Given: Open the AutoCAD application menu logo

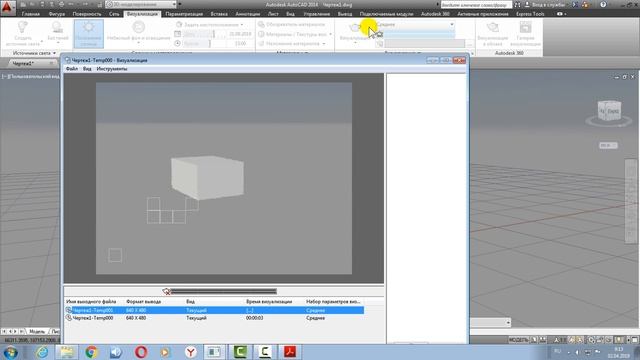Looking at the screenshot, I should [x=7, y=7].
